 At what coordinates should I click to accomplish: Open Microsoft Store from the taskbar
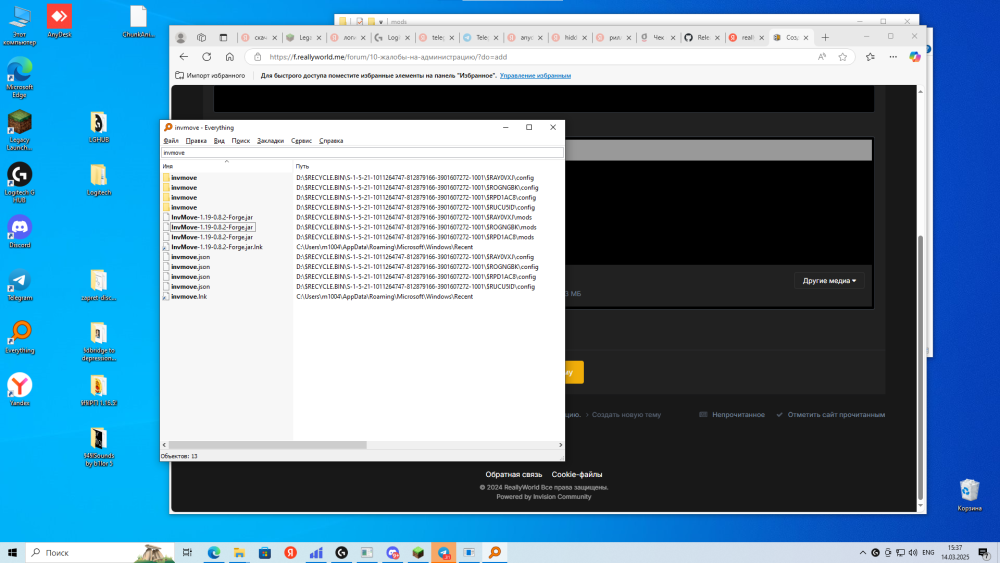265,553
